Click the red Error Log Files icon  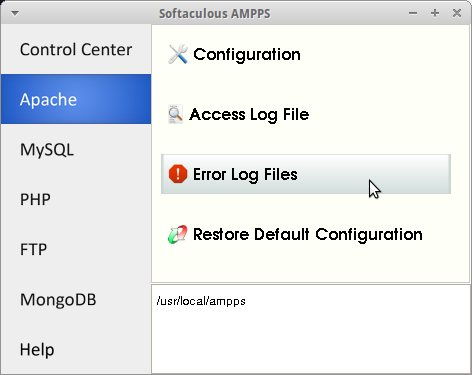(x=178, y=174)
